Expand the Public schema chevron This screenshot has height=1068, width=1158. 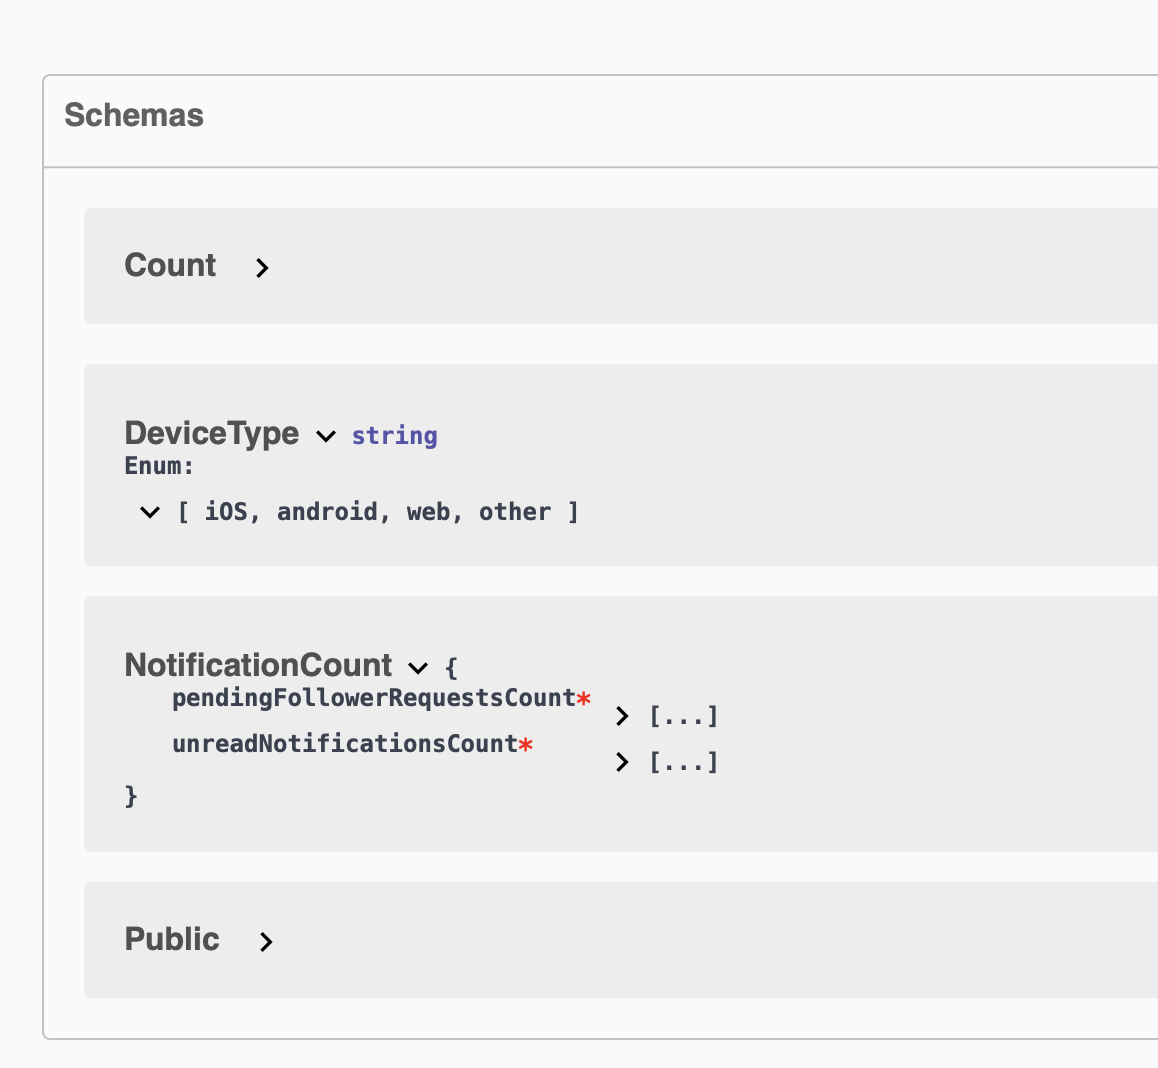pyautogui.click(x=266, y=942)
